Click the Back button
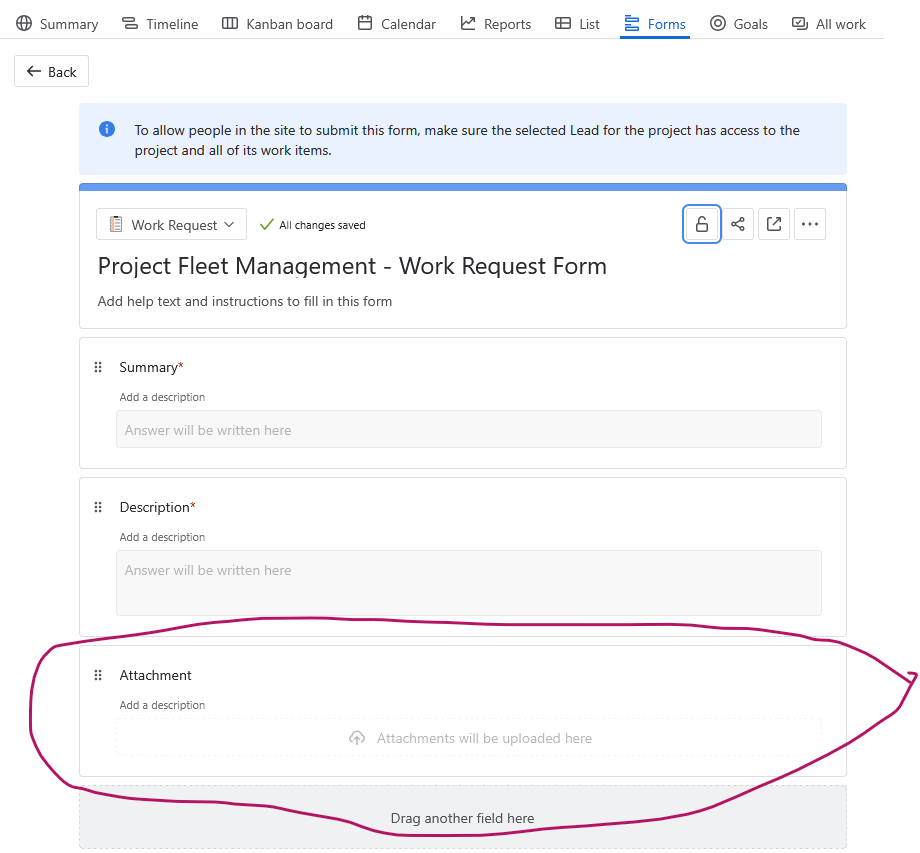Viewport: 920px width, 853px height. click(51, 71)
